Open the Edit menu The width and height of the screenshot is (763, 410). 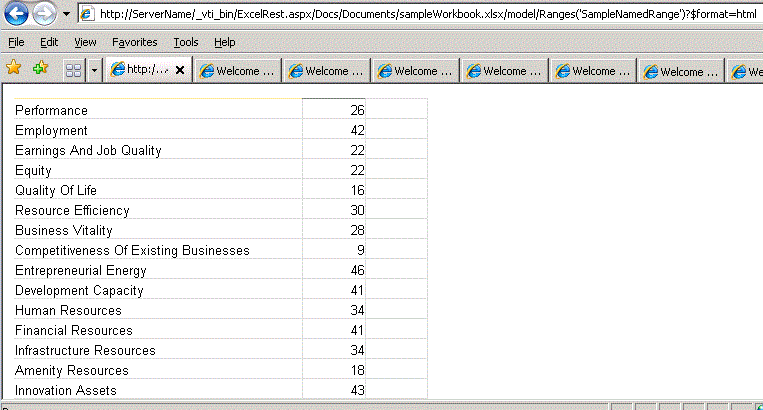49,42
